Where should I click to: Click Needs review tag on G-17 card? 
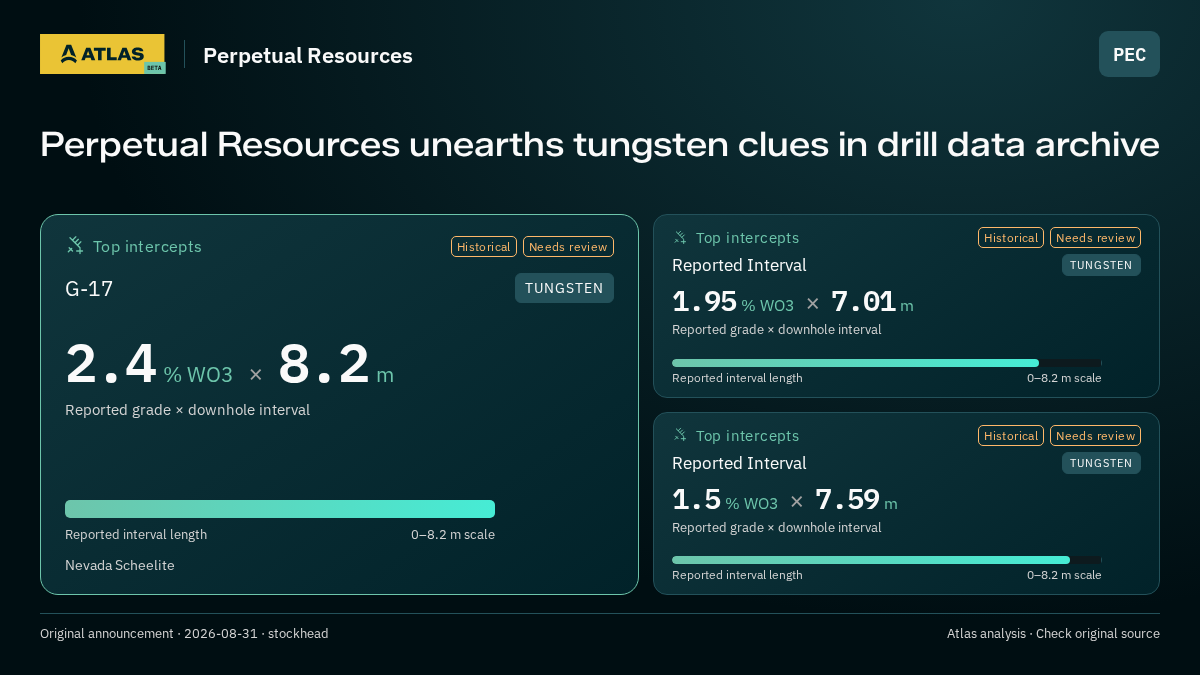click(x=568, y=246)
